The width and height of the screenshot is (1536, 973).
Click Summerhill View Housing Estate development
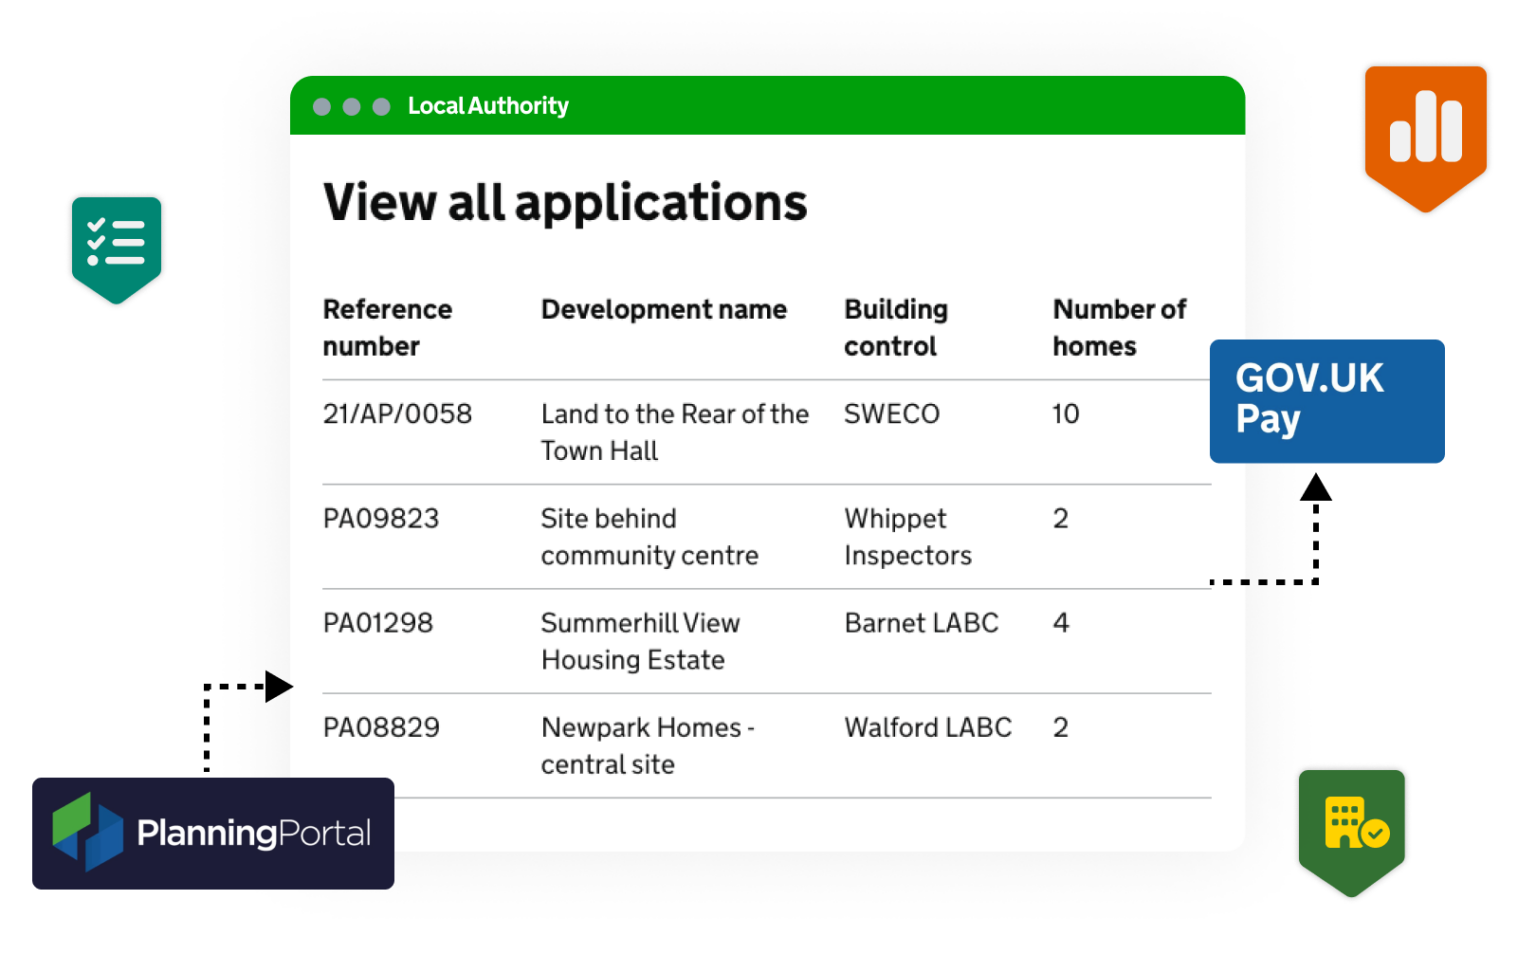tap(640, 642)
